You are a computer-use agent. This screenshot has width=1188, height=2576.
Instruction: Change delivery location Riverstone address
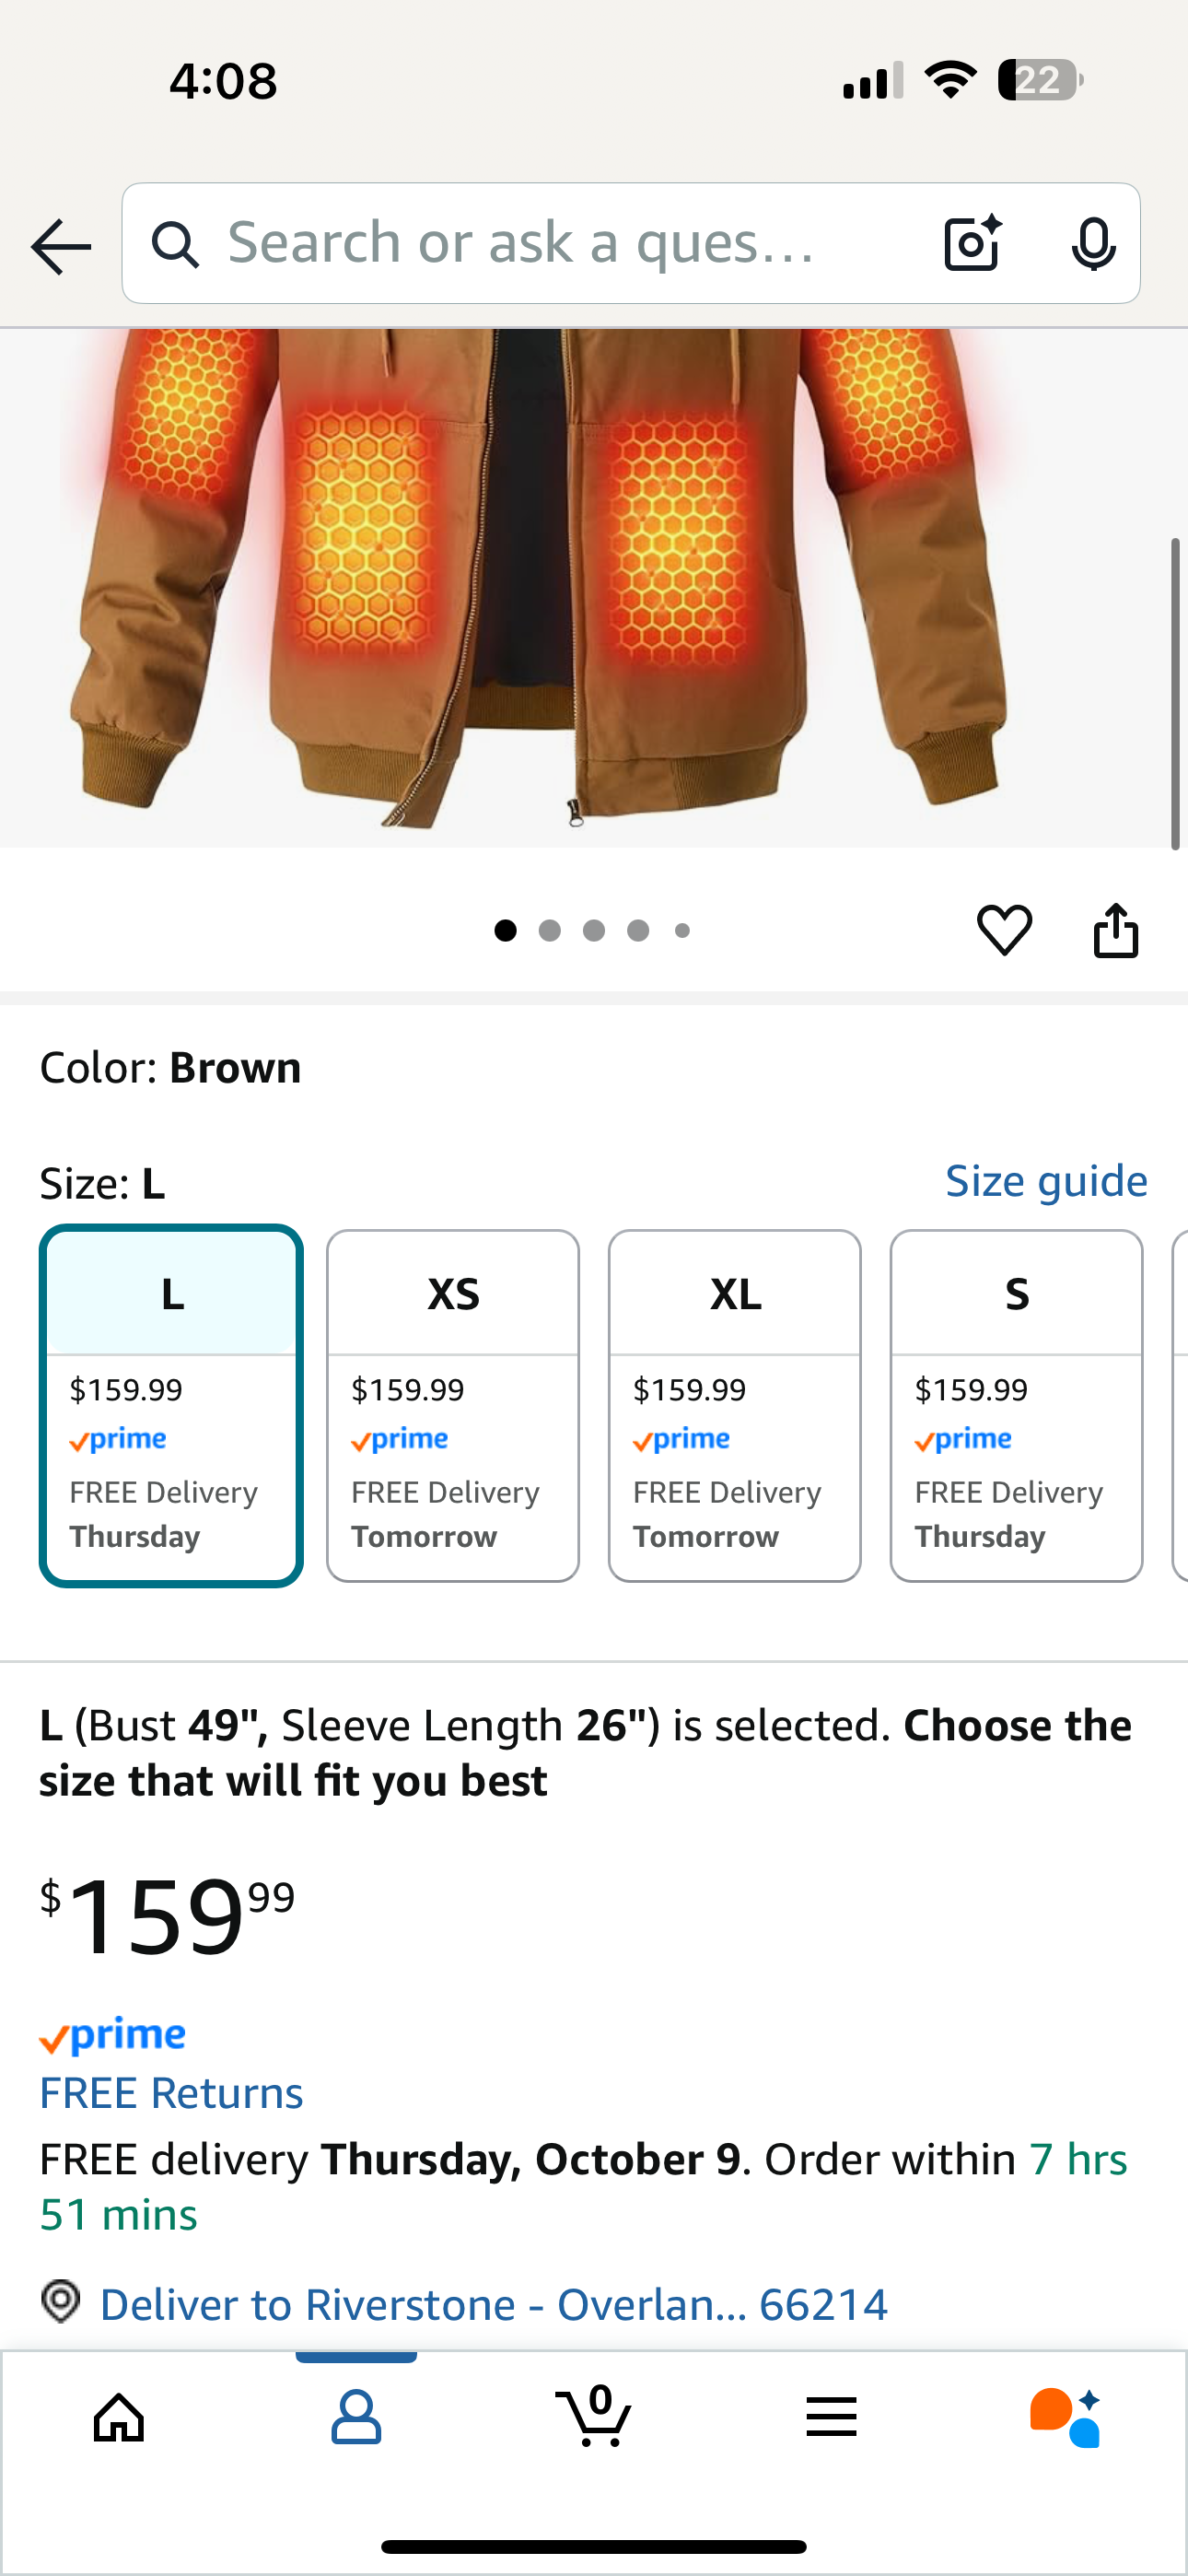pyautogui.click(x=493, y=2305)
